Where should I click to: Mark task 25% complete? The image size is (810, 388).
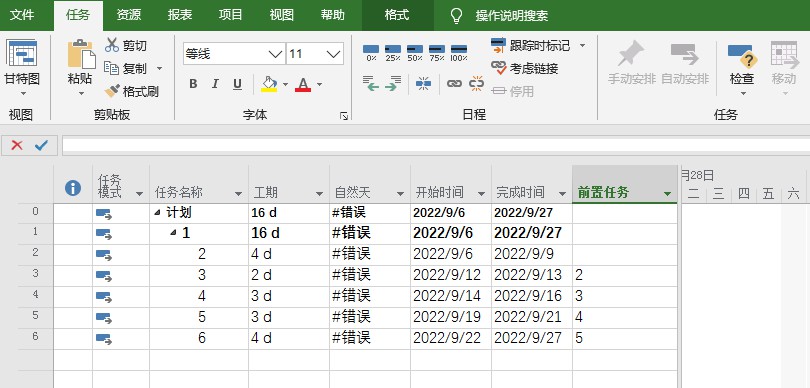(393, 53)
